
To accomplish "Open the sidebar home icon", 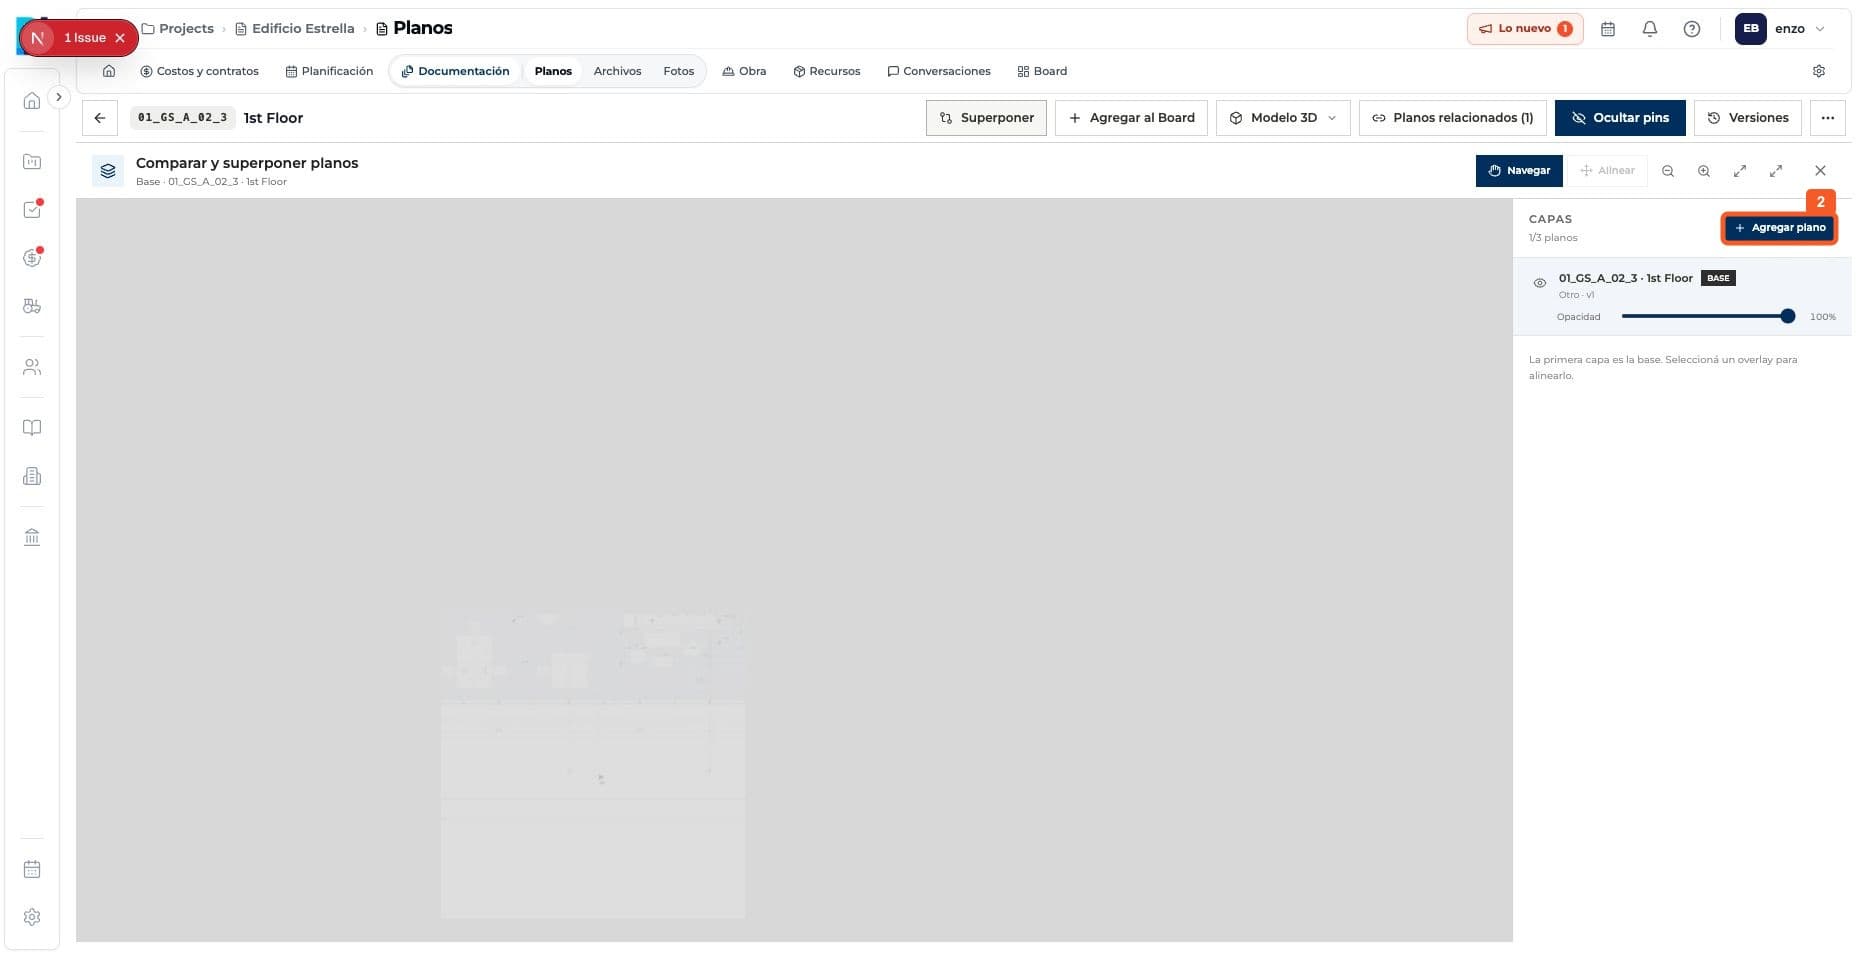I will coord(32,100).
